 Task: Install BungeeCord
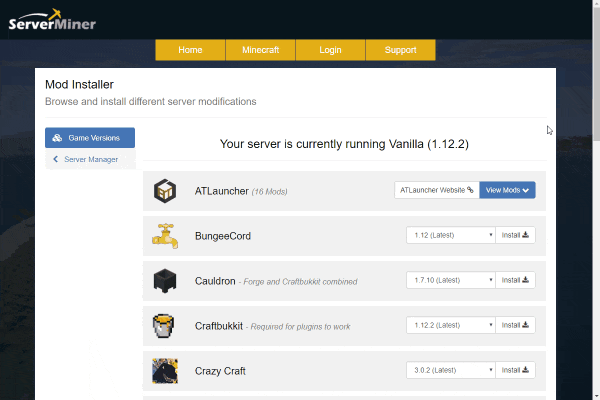tap(515, 235)
